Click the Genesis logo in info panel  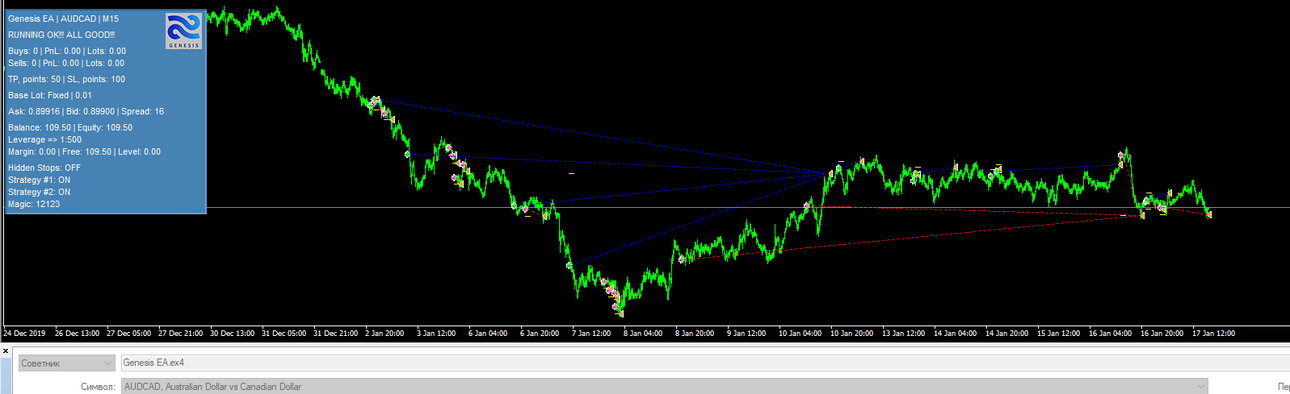point(183,31)
